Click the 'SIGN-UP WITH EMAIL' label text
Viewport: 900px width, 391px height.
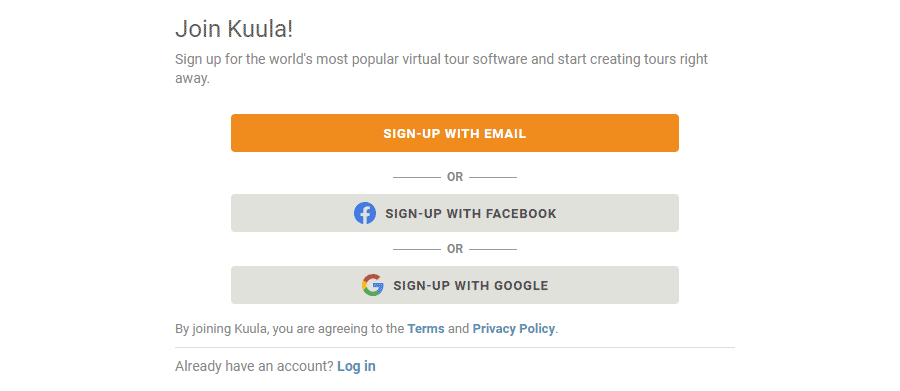(x=455, y=134)
